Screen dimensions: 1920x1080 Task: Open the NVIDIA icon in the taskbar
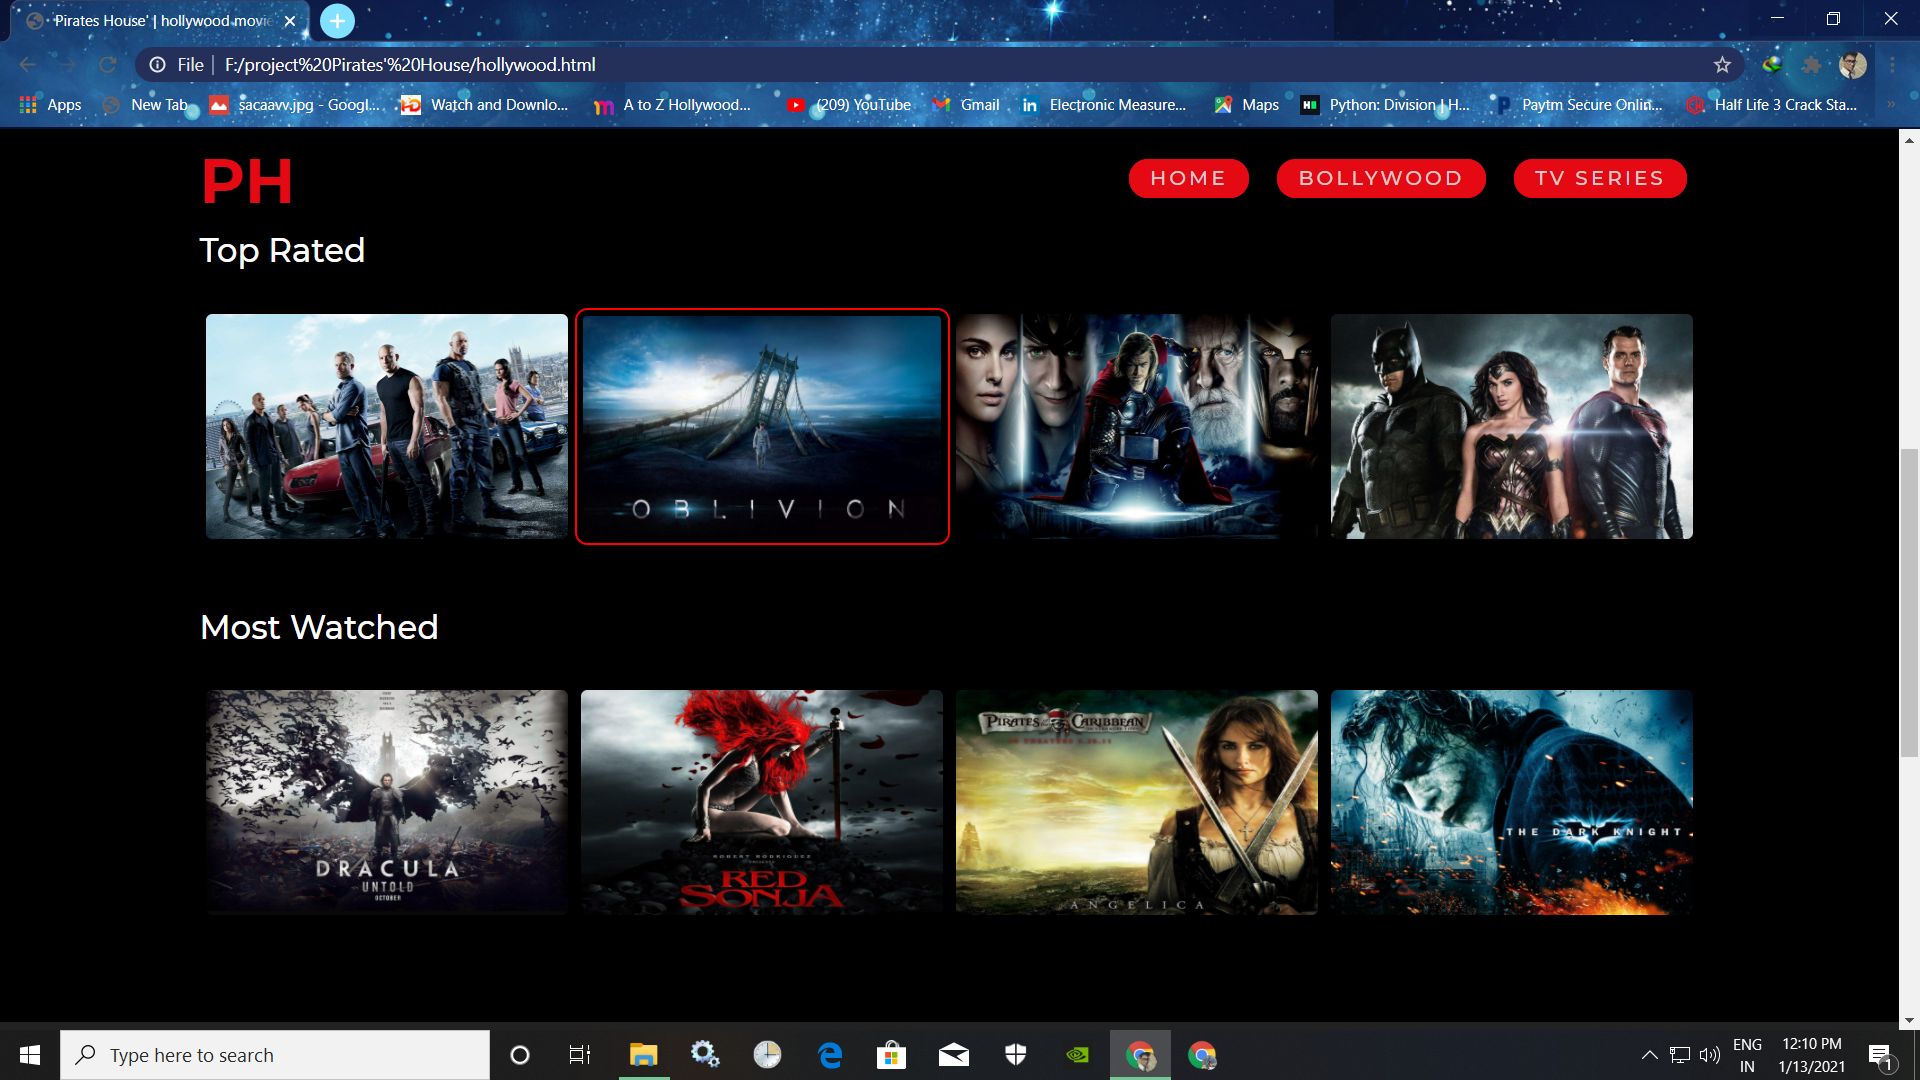1076,1054
